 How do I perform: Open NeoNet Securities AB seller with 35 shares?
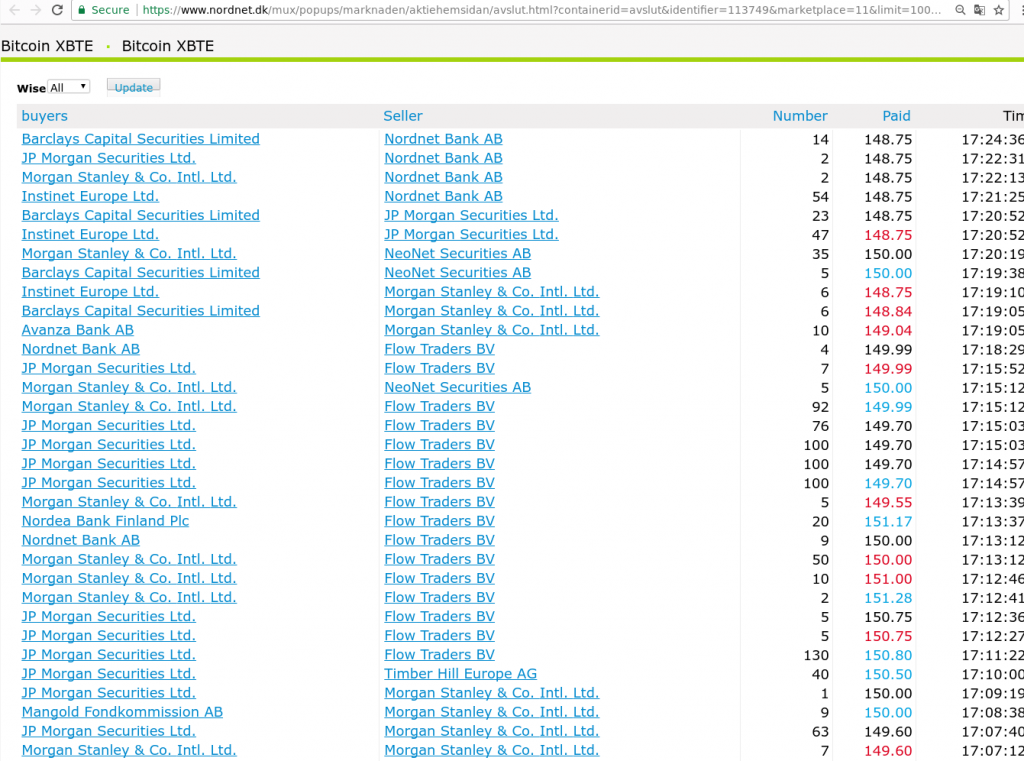pos(457,253)
